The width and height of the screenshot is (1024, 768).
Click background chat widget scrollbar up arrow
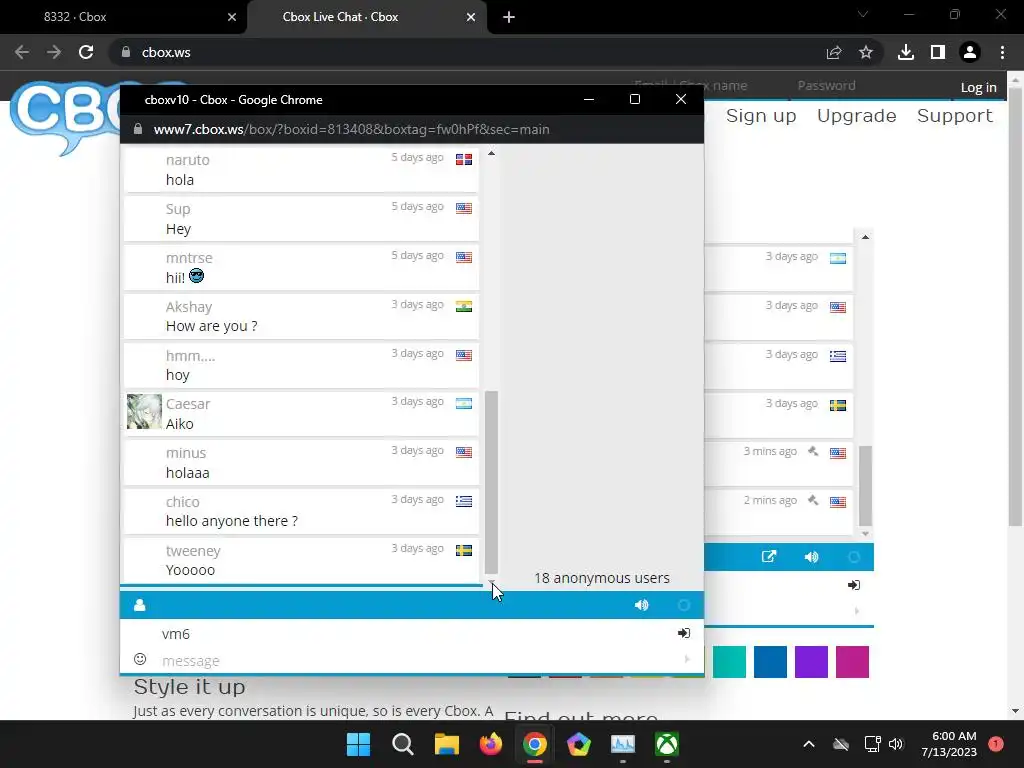click(x=865, y=237)
